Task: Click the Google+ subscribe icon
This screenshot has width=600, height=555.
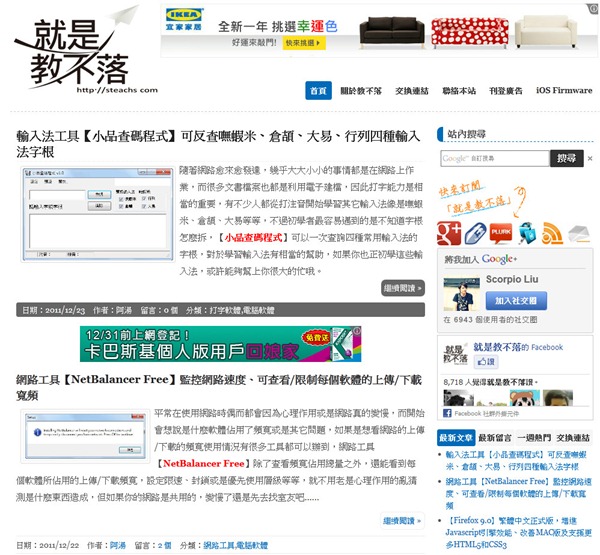Action: click(449, 233)
